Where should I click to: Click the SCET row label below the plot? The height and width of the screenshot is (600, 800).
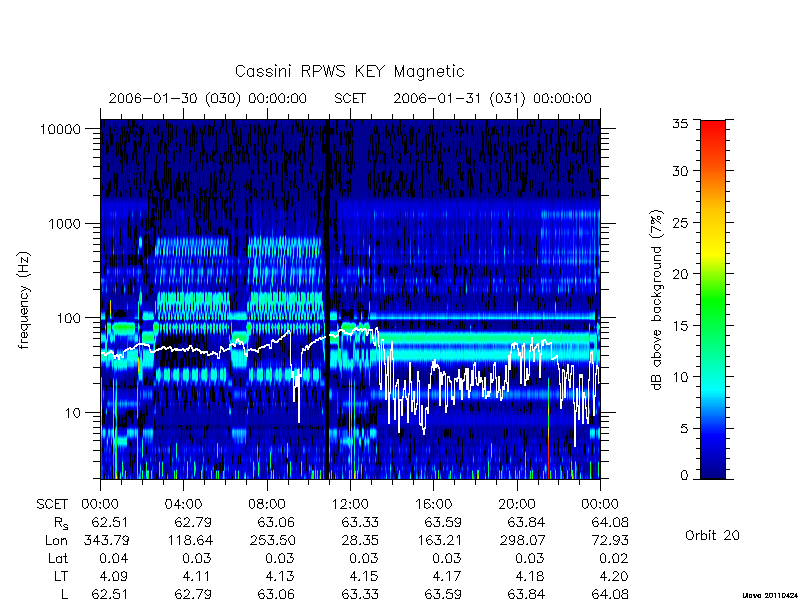[x=52, y=504]
